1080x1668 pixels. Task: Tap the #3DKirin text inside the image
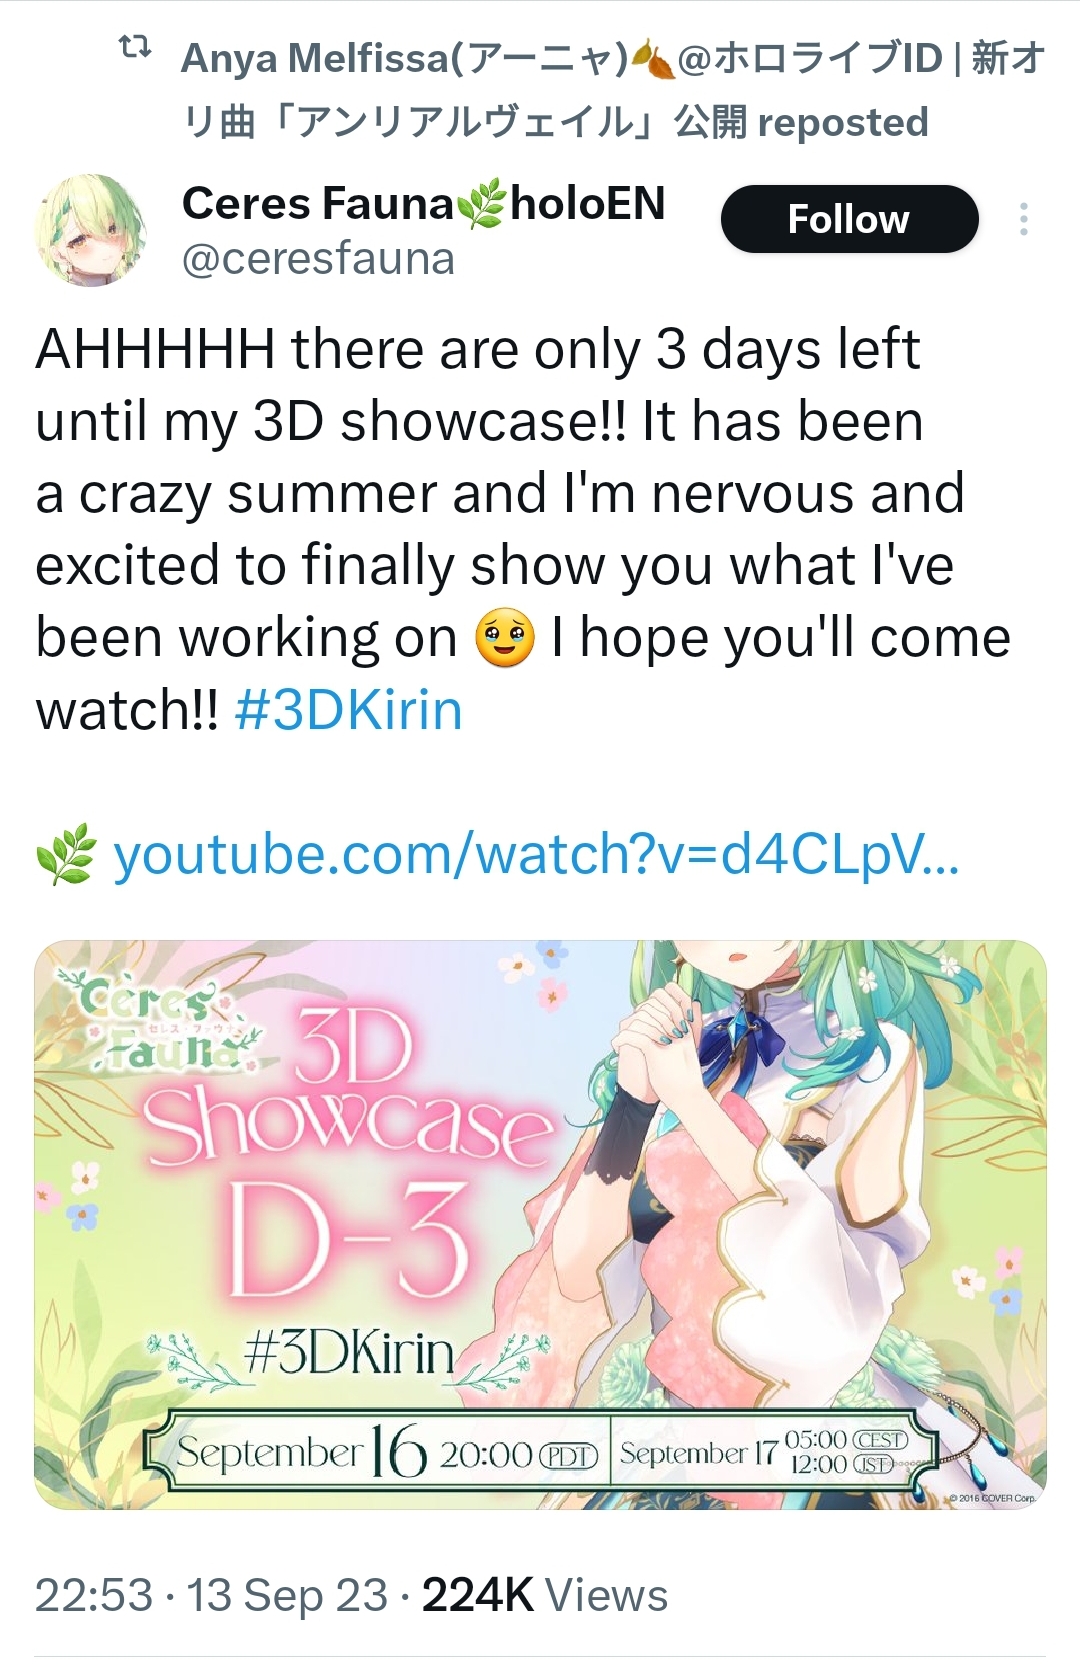click(349, 1353)
